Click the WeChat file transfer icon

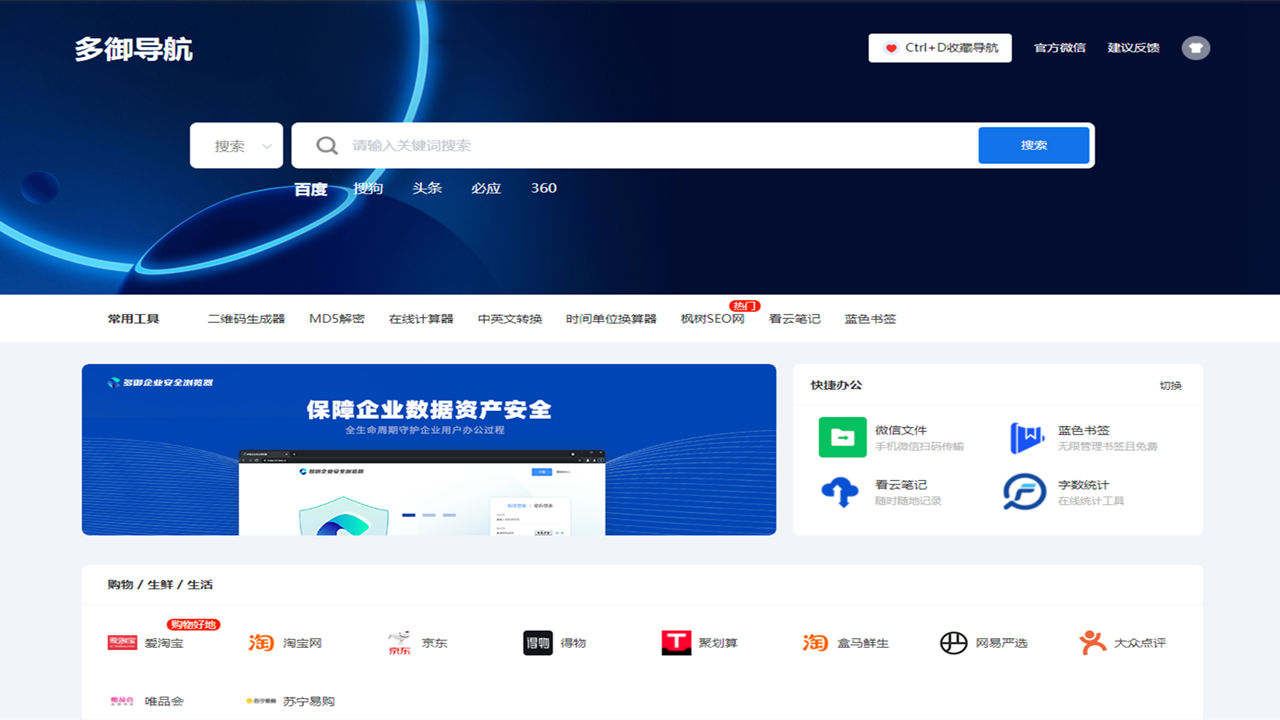coord(842,438)
